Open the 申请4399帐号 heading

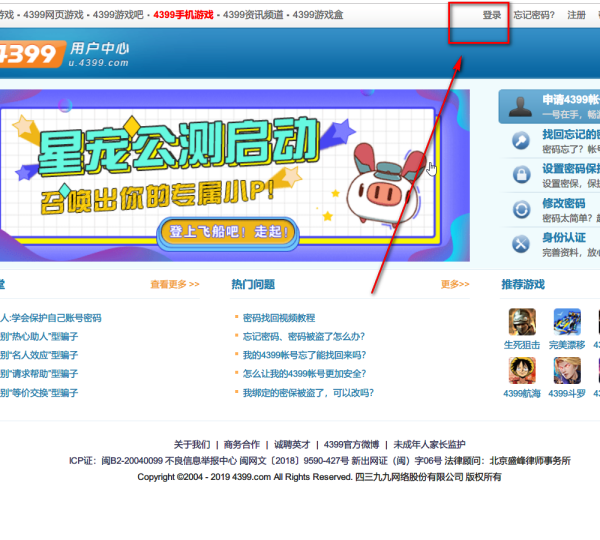pyautogui.click(x=571, y=100)
